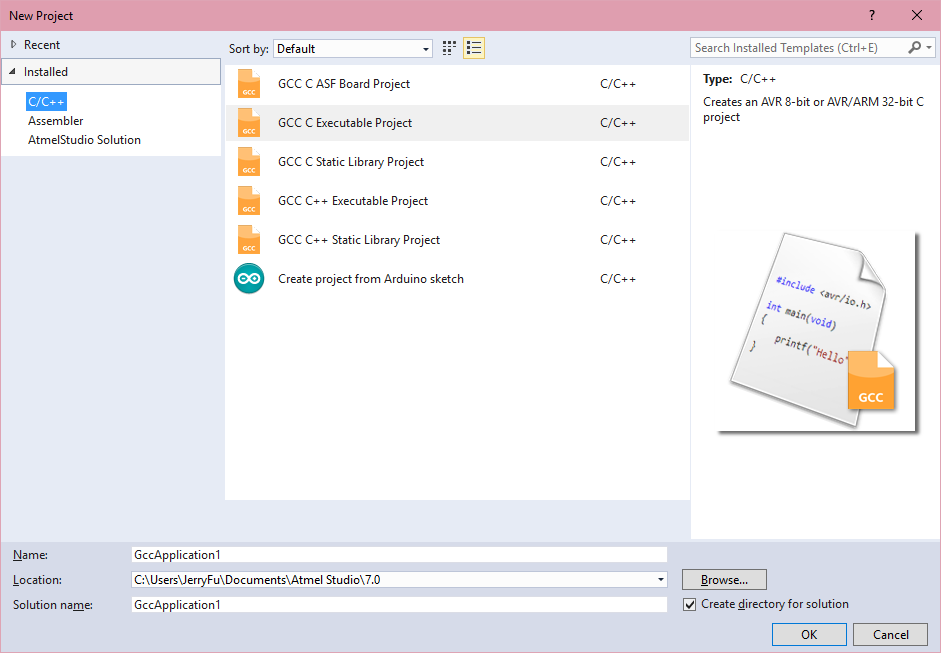The image size is (941, 653).
Task: Select GCC C Executable Project template
Action: point(457,123)
